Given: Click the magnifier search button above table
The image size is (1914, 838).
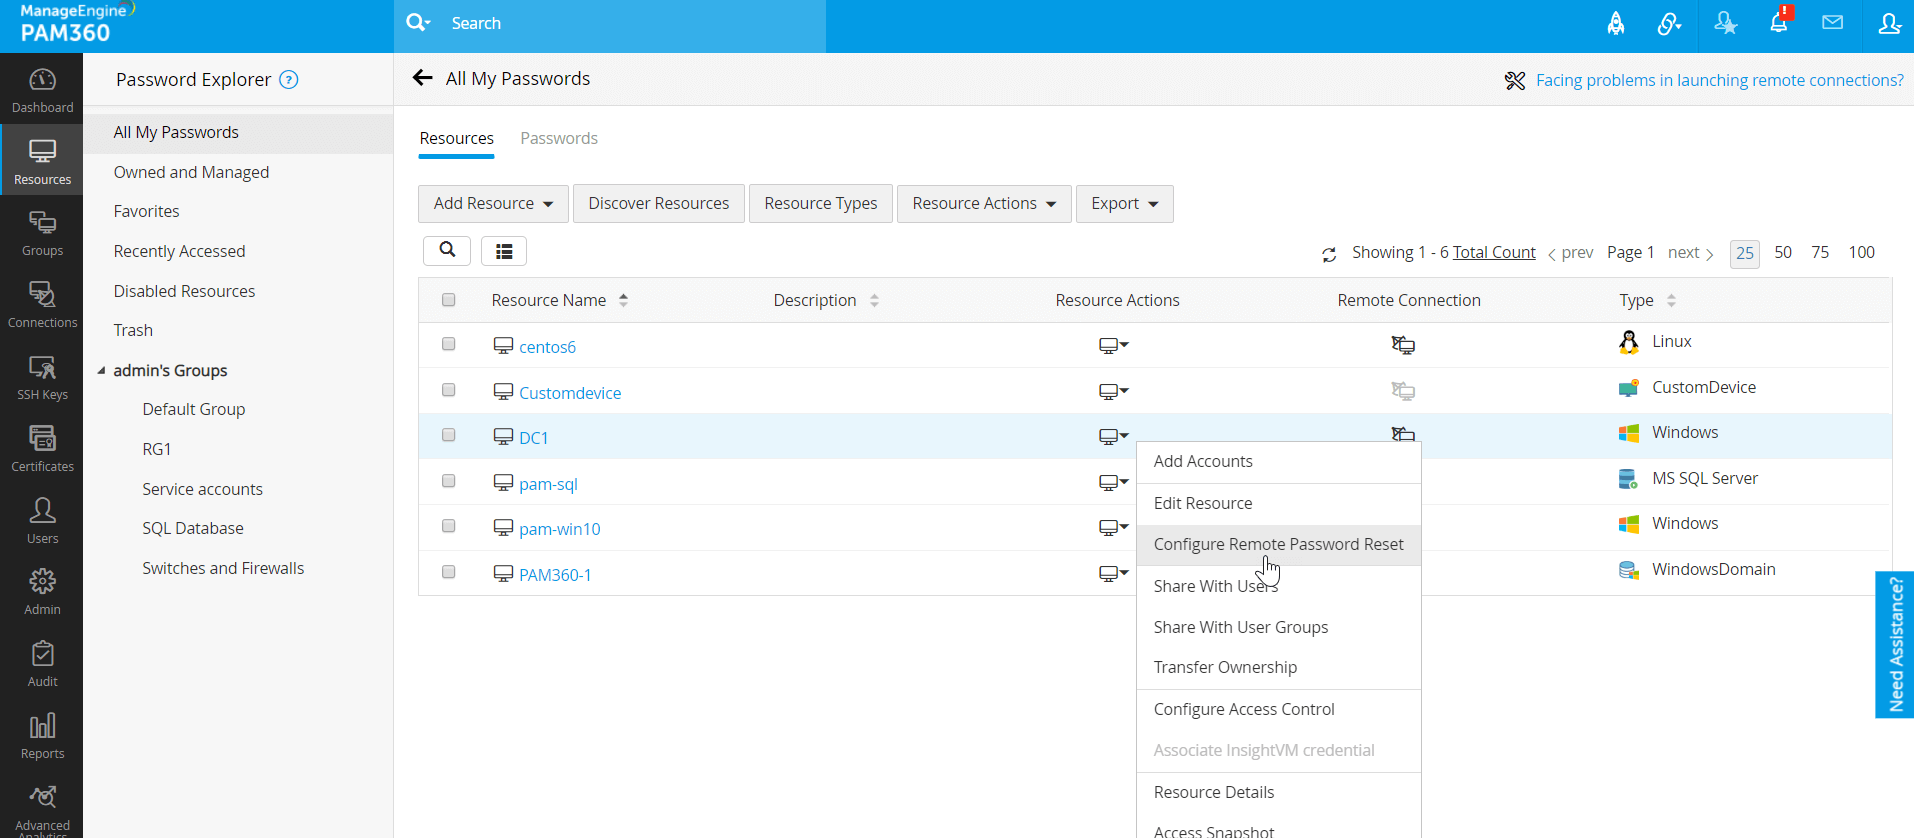Looking at the screenshot, I should tap(447, 250).
